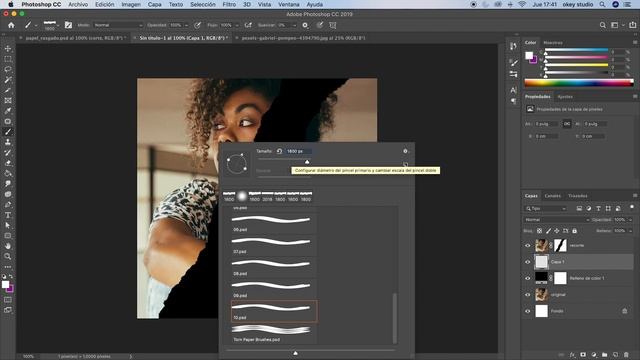Toggle layer filtering on/off switch
The image size is (640, 360).
point(632,207)
